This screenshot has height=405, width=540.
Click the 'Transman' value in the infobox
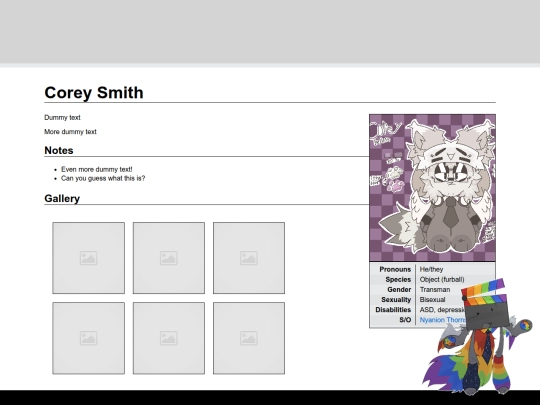[x=435, y=290]
